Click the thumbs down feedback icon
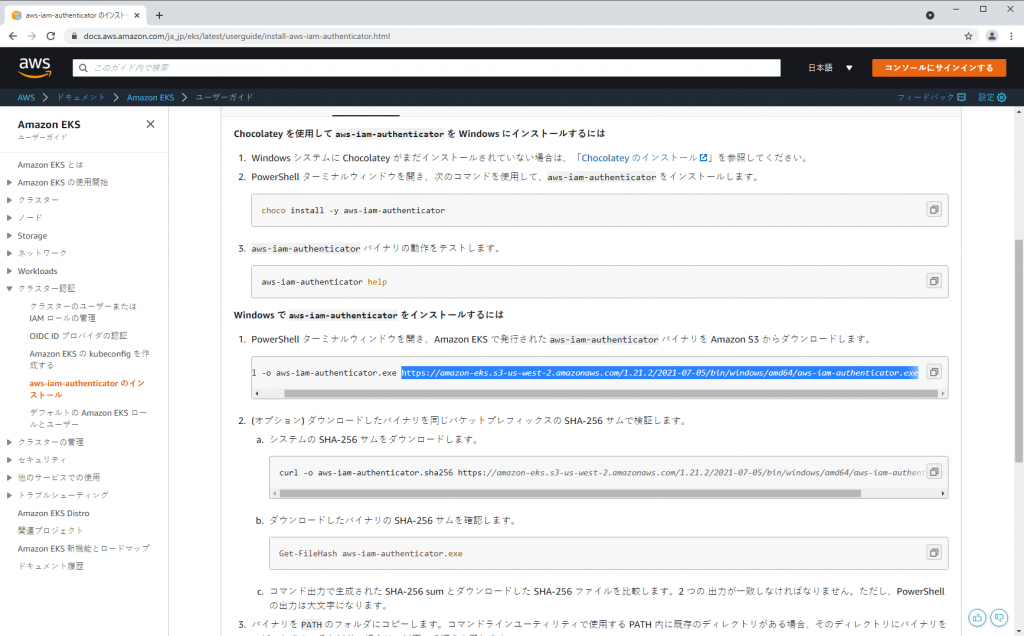 coord(999,618)
